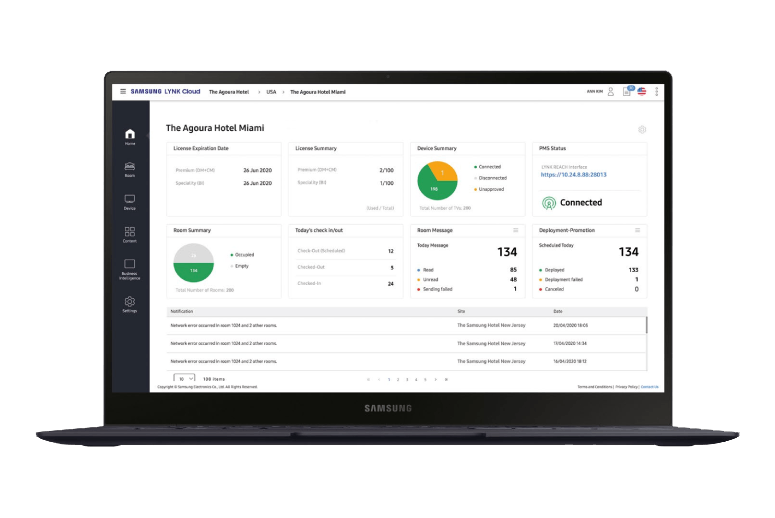Open the Room Message card menu
This screenshot has width=775, height=518.
(x=516, y=230)
